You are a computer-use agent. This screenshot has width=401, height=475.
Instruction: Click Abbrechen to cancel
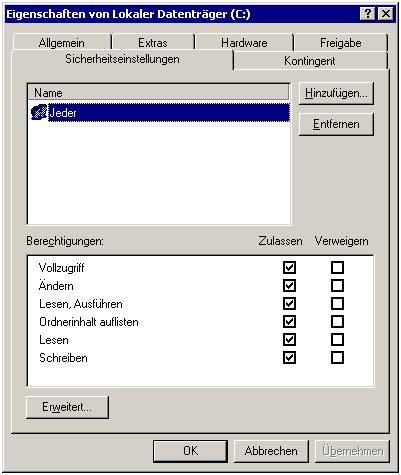point(271,451)
